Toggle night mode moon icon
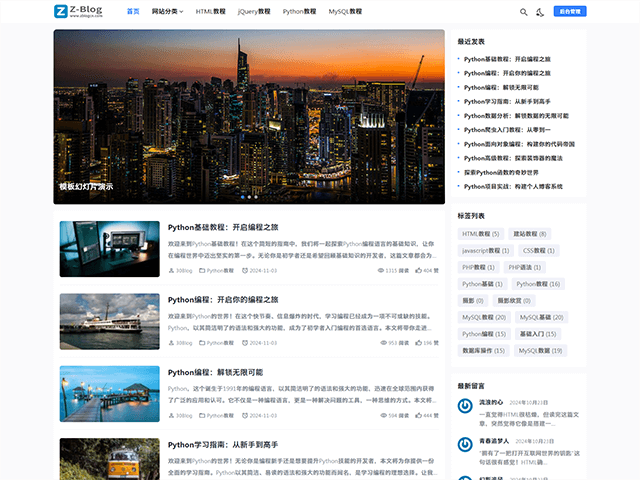 (540, 12)
